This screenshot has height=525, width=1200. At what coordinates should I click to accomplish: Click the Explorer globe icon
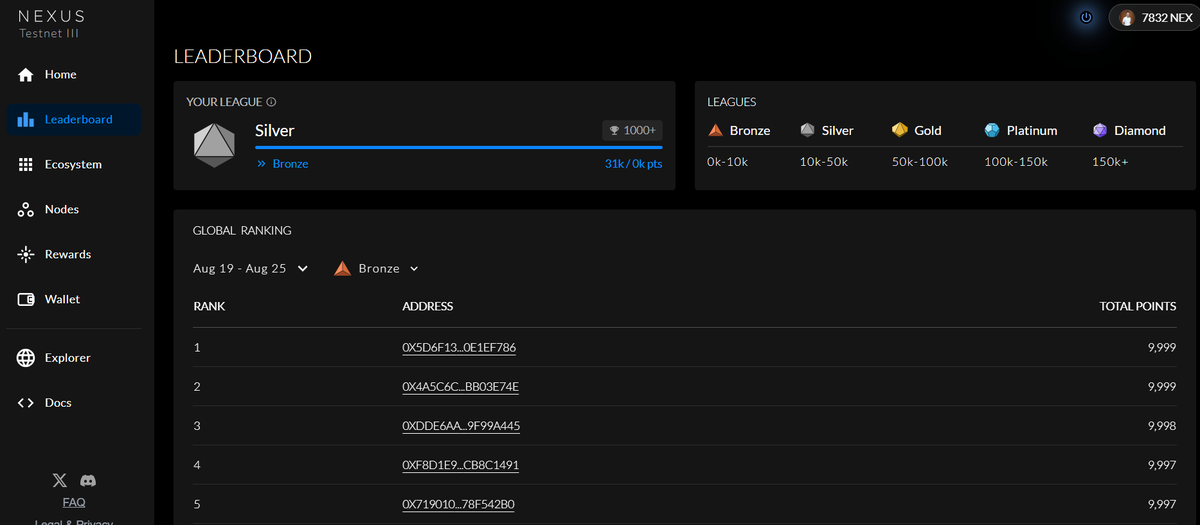tap(26, 358)
